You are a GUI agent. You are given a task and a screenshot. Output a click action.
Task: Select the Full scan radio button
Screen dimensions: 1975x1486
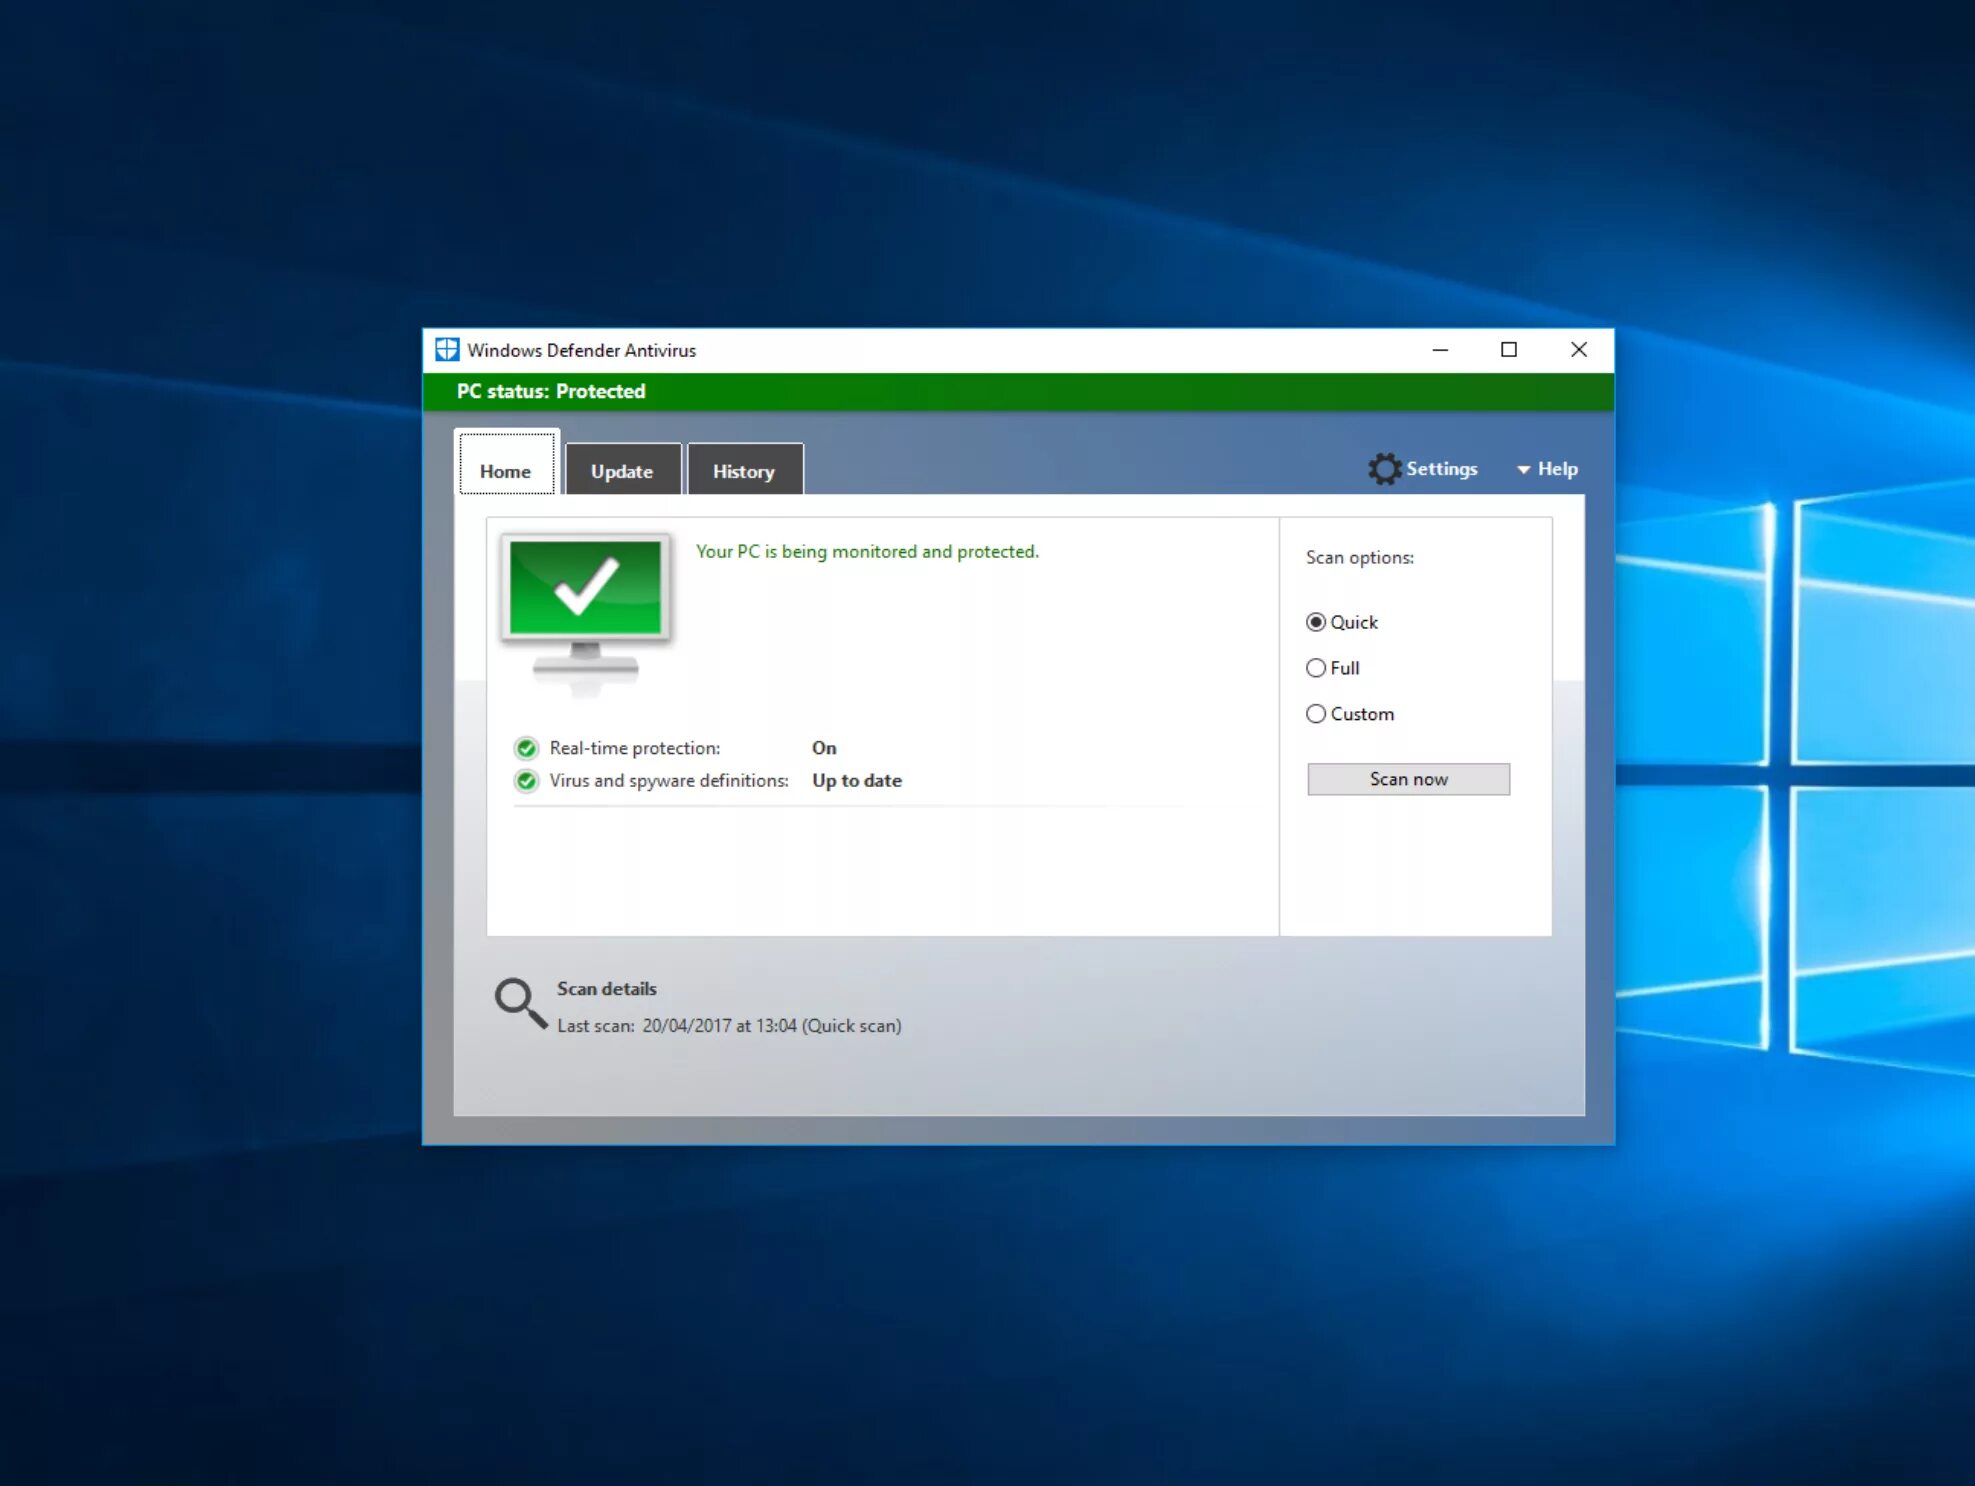tap(1315, 667)
